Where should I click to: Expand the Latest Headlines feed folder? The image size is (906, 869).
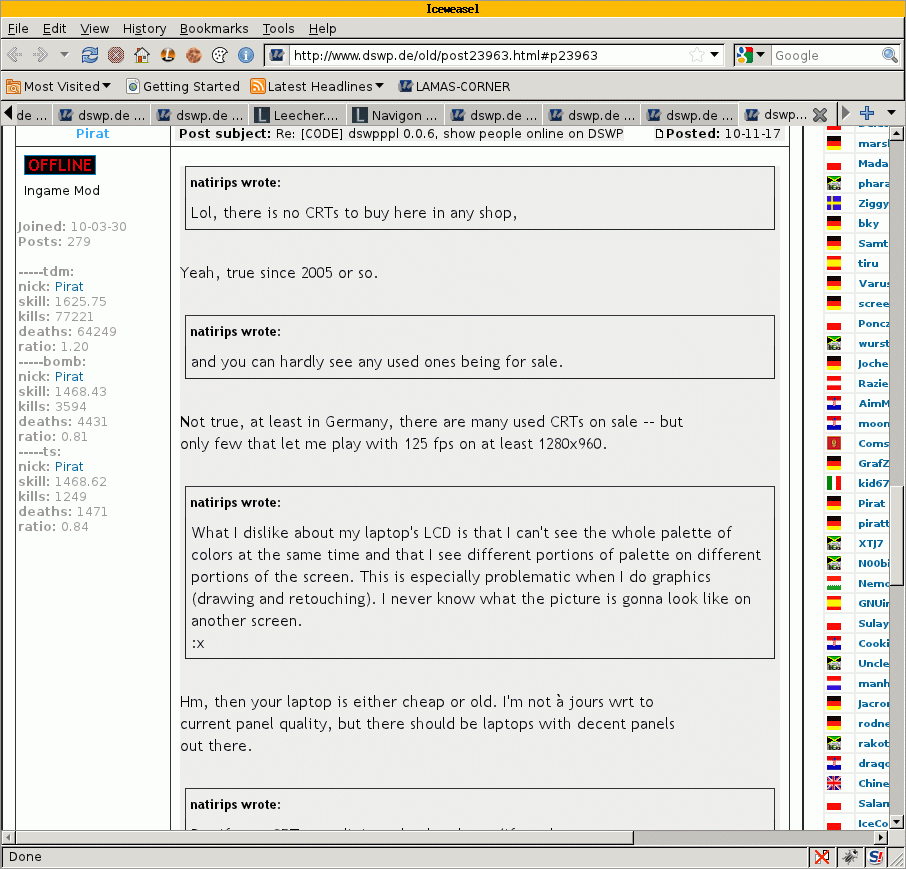tap(317, 86)
